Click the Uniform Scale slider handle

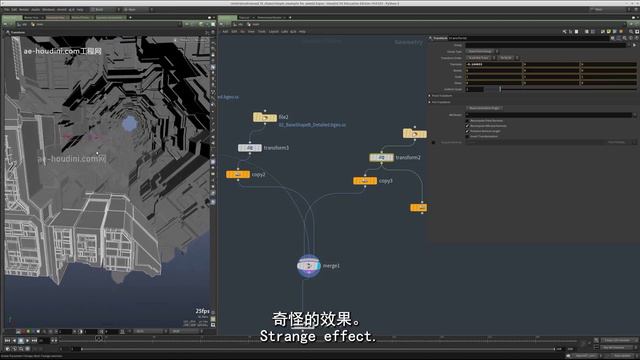coord(500,89)
